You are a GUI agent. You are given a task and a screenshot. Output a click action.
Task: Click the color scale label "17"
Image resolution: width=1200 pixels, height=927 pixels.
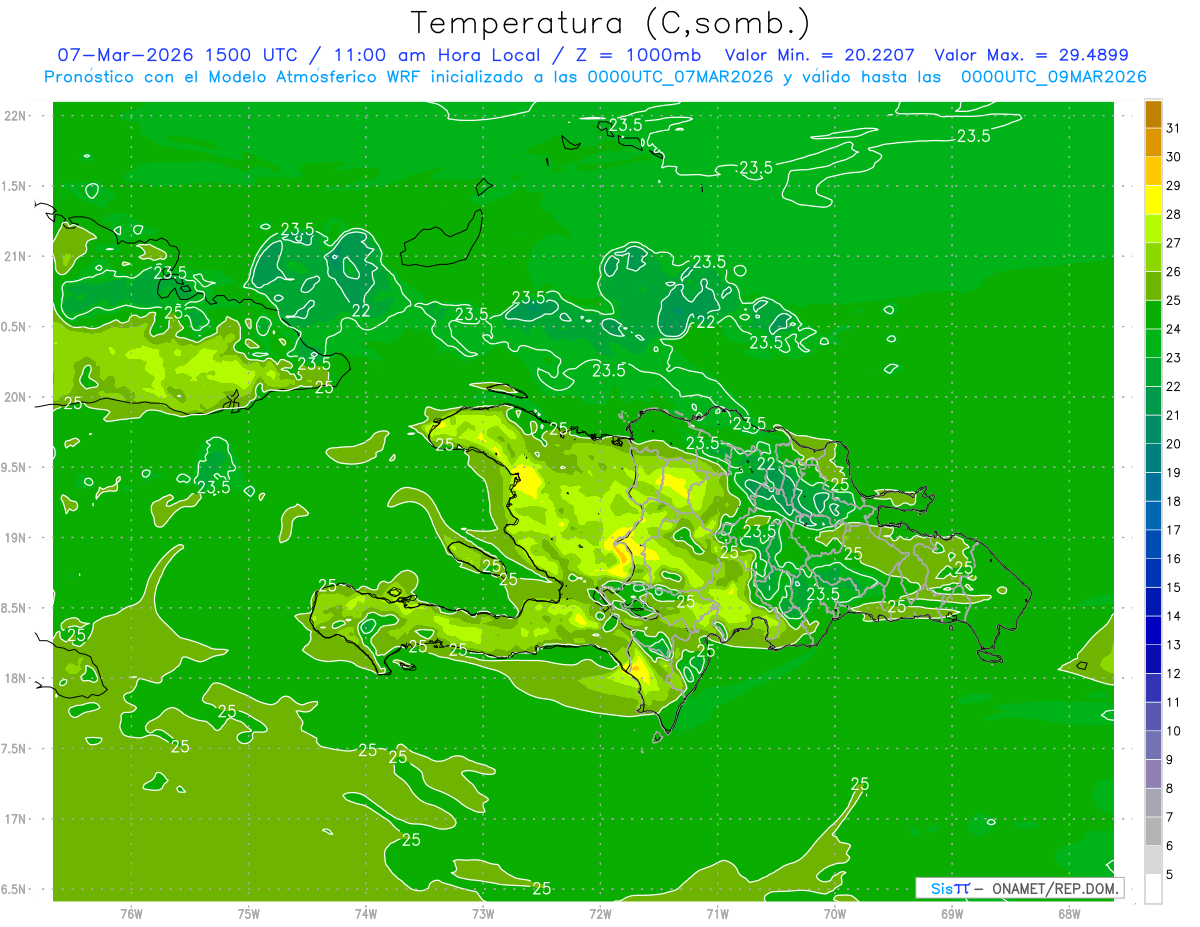[x=1174, y=530]
